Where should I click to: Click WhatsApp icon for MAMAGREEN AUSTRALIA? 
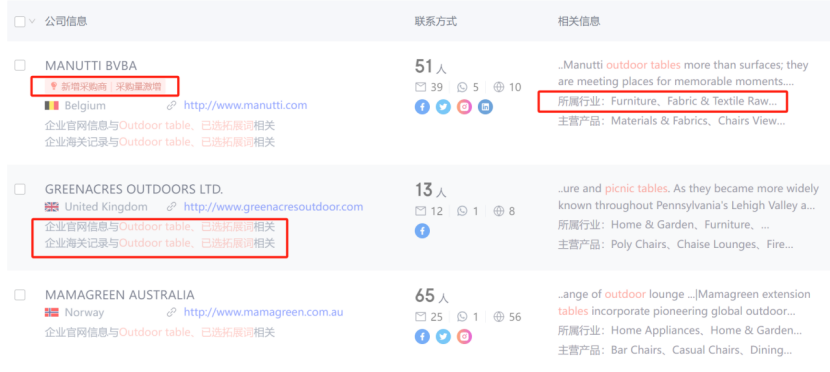point(462,317)
